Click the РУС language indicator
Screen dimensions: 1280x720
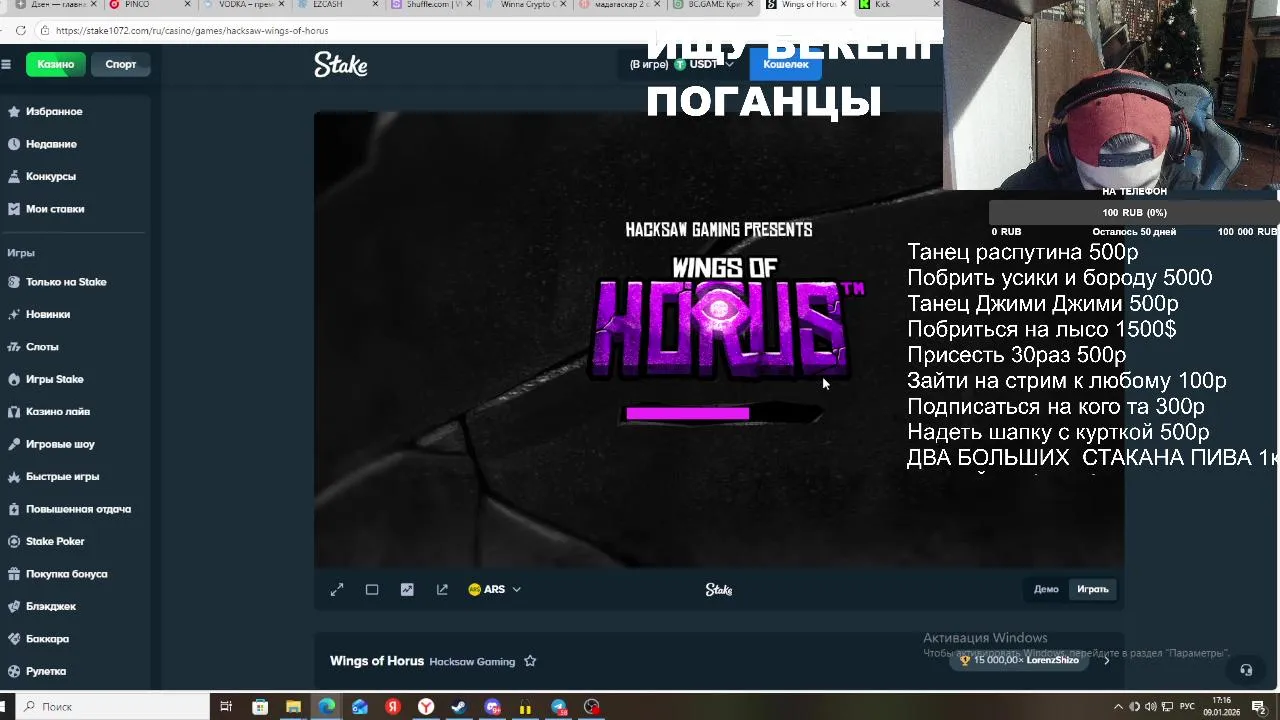pos(1186,707)
